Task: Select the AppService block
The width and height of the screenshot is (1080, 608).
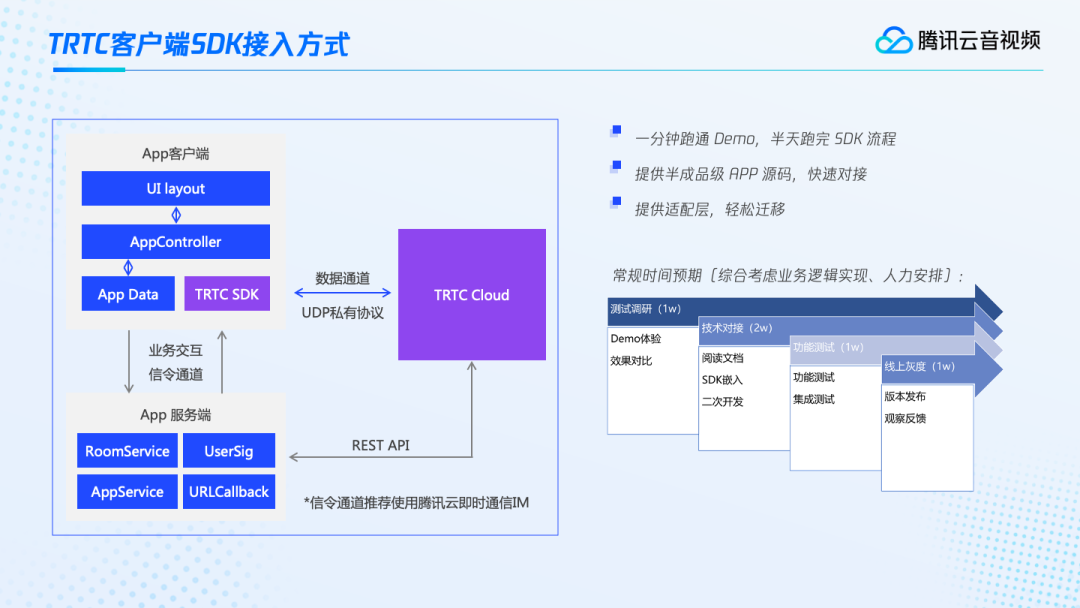Action: (127, 492)
